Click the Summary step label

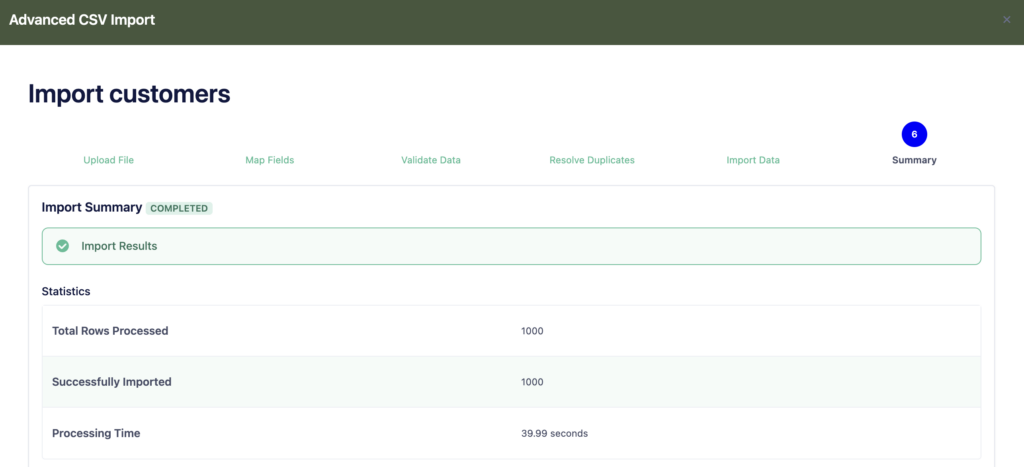coord(914,160)
